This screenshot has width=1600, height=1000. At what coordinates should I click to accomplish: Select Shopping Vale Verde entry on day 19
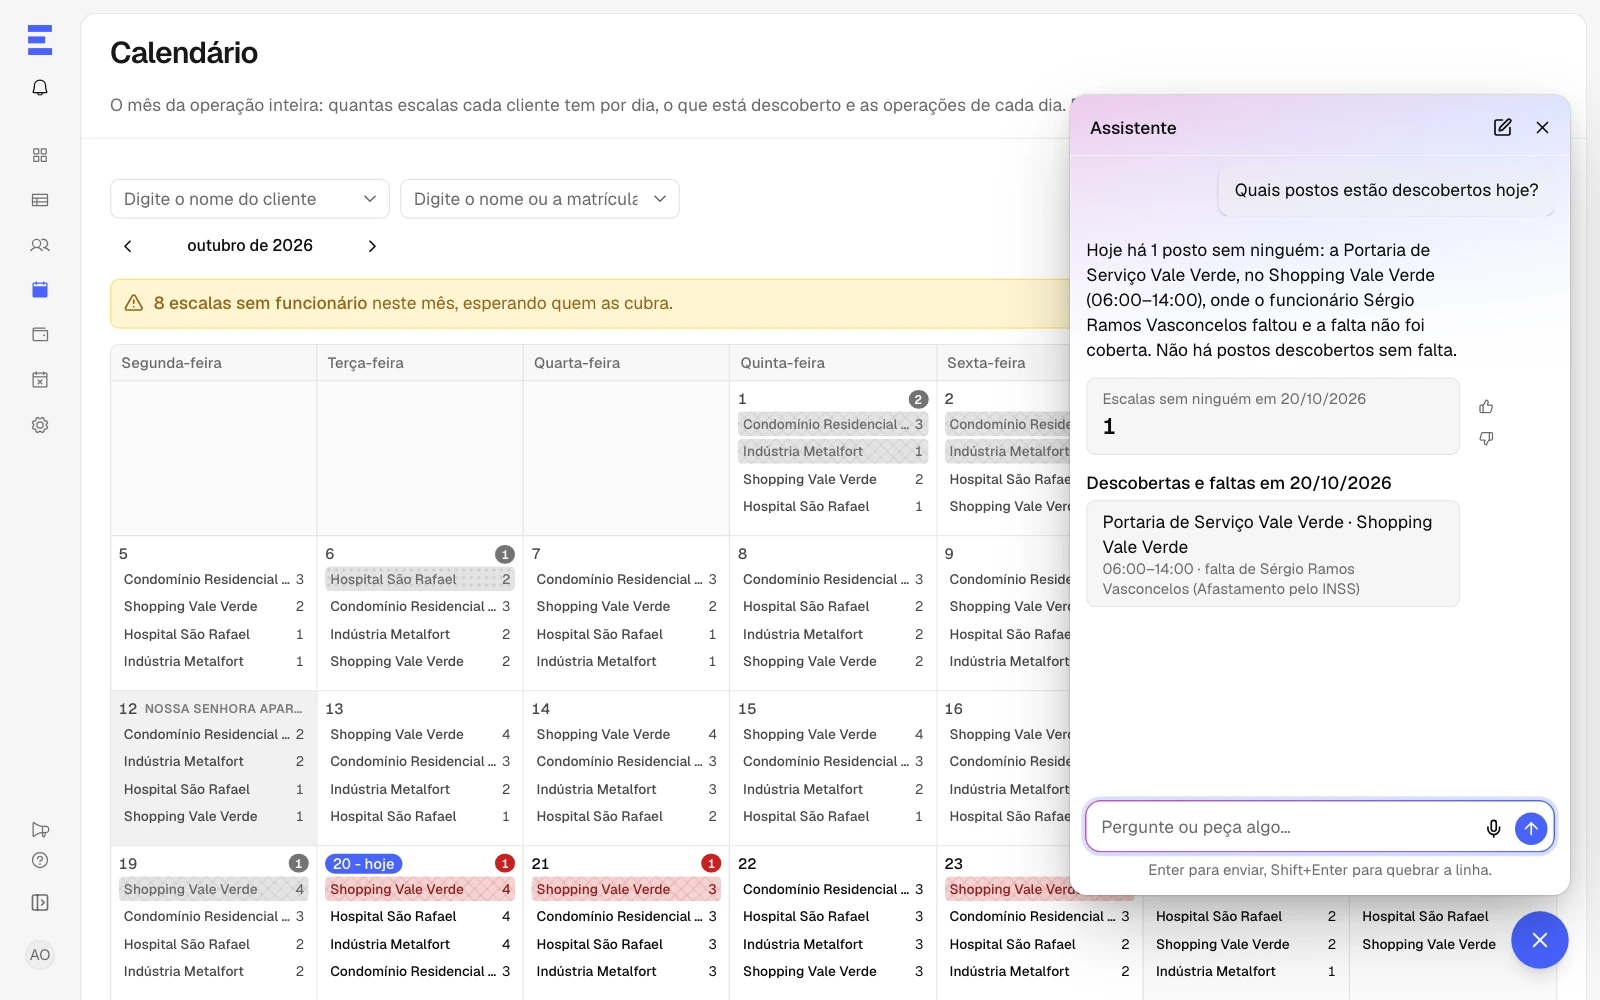tap(214, 889)
